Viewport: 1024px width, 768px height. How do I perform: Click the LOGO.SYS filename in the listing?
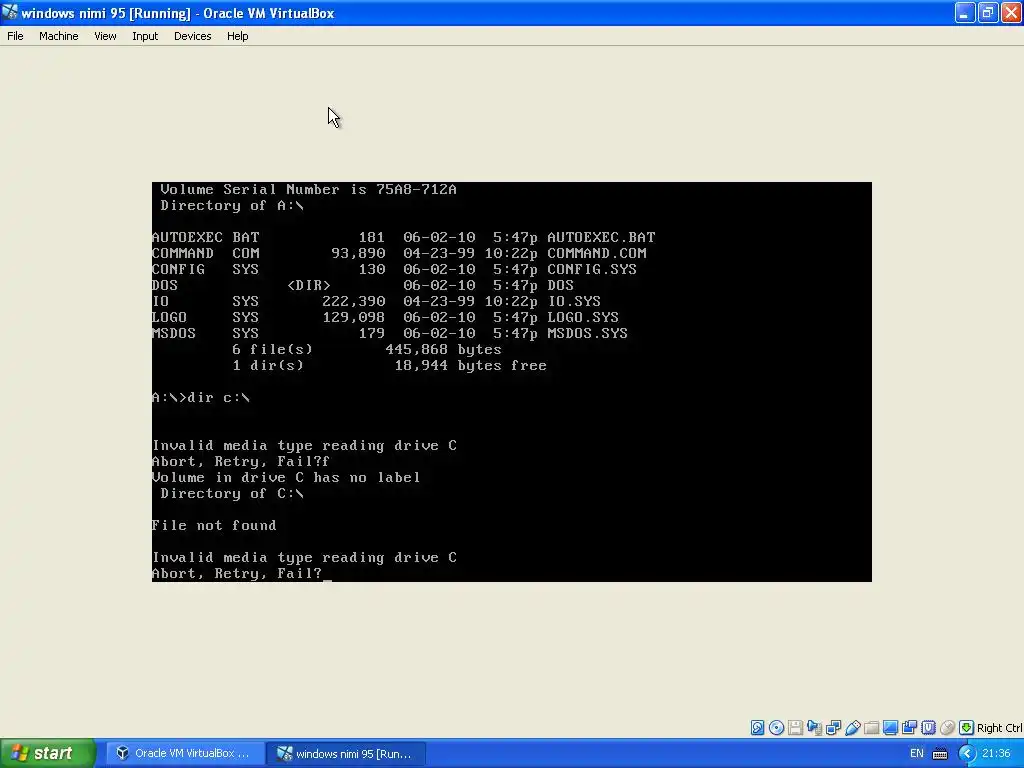[x=583, y=317]
